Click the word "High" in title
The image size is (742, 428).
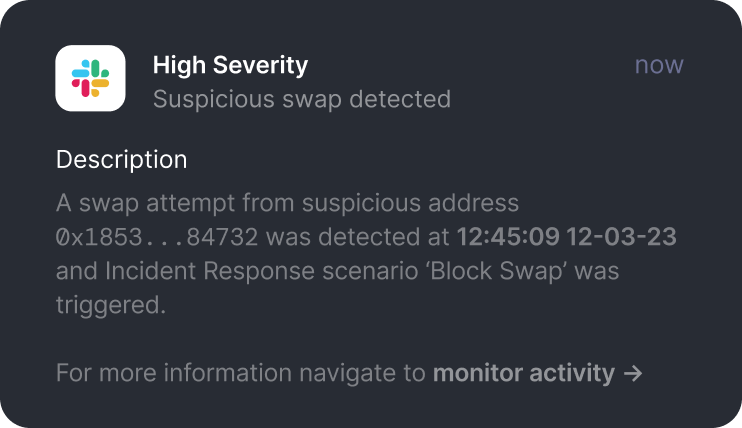[179, 65]
